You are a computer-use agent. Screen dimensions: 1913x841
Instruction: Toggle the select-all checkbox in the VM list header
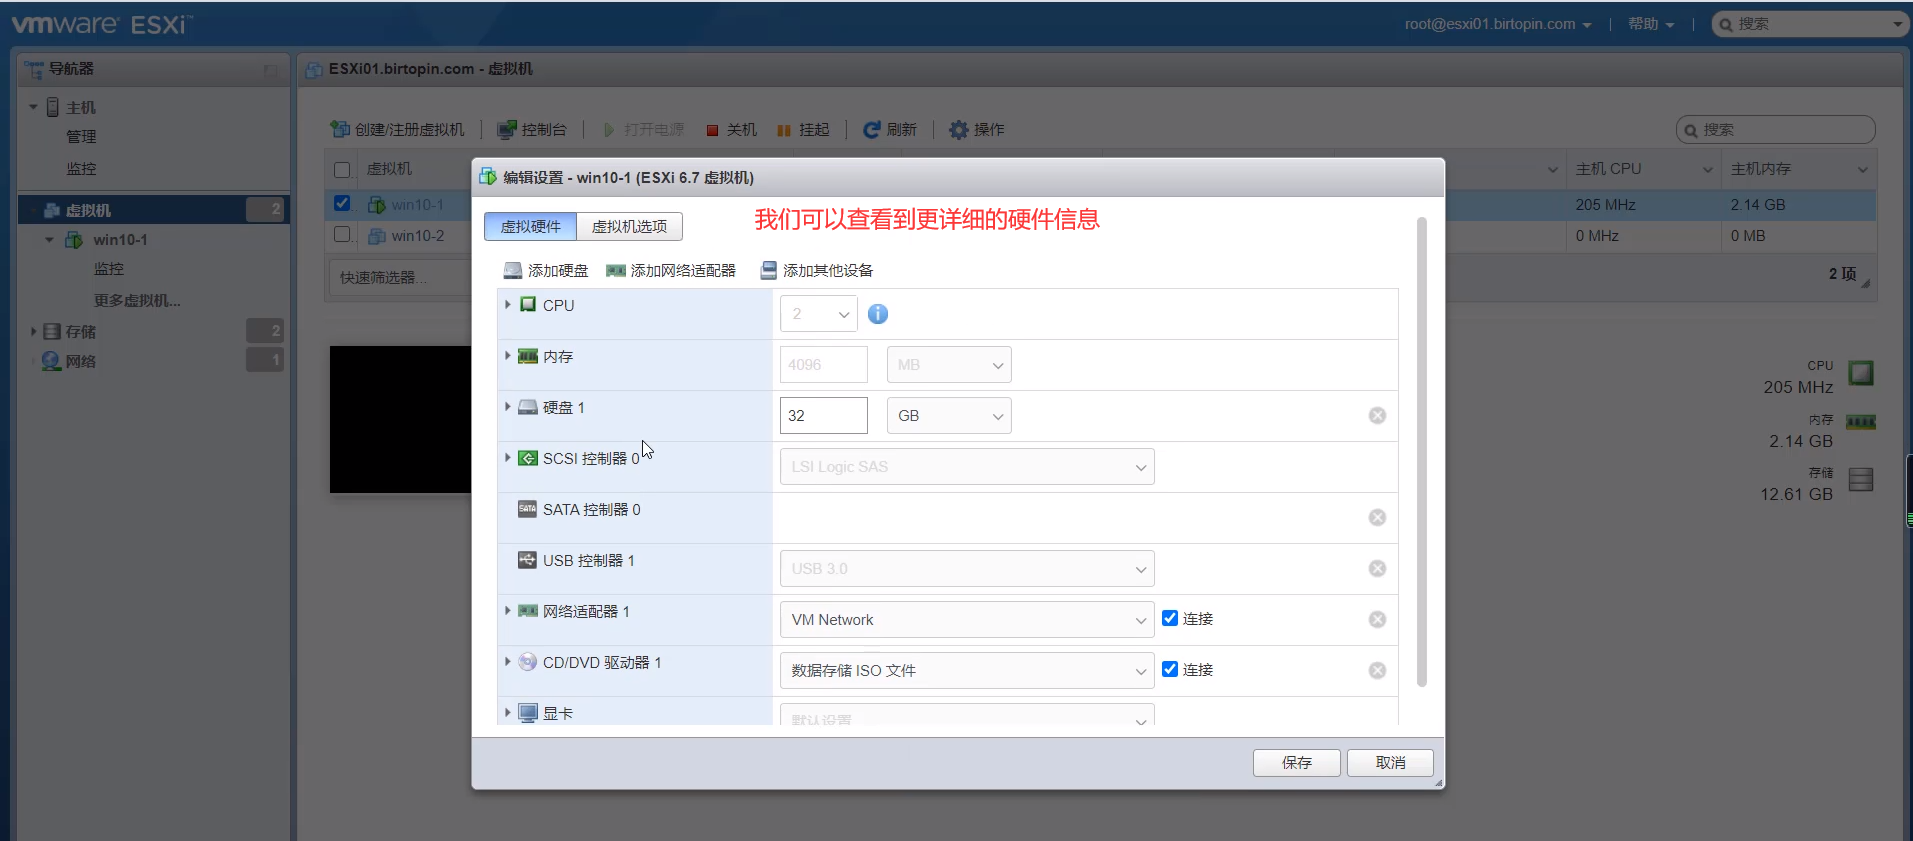point(342,170)
